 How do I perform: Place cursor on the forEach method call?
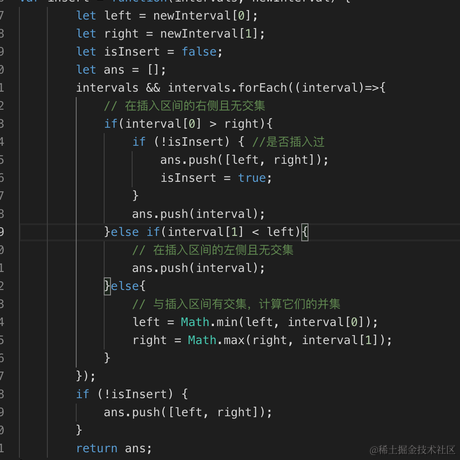pyautogui.click(x=262, y=88)
